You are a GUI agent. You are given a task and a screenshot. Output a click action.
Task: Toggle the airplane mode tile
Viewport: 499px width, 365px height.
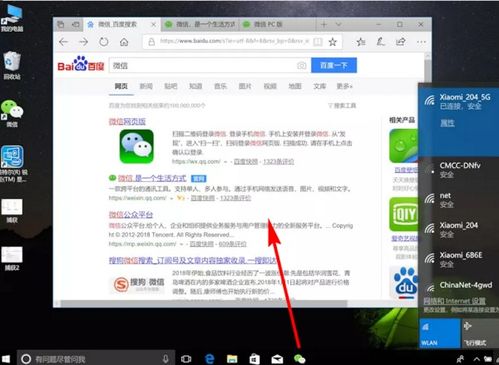coord(480,333)
